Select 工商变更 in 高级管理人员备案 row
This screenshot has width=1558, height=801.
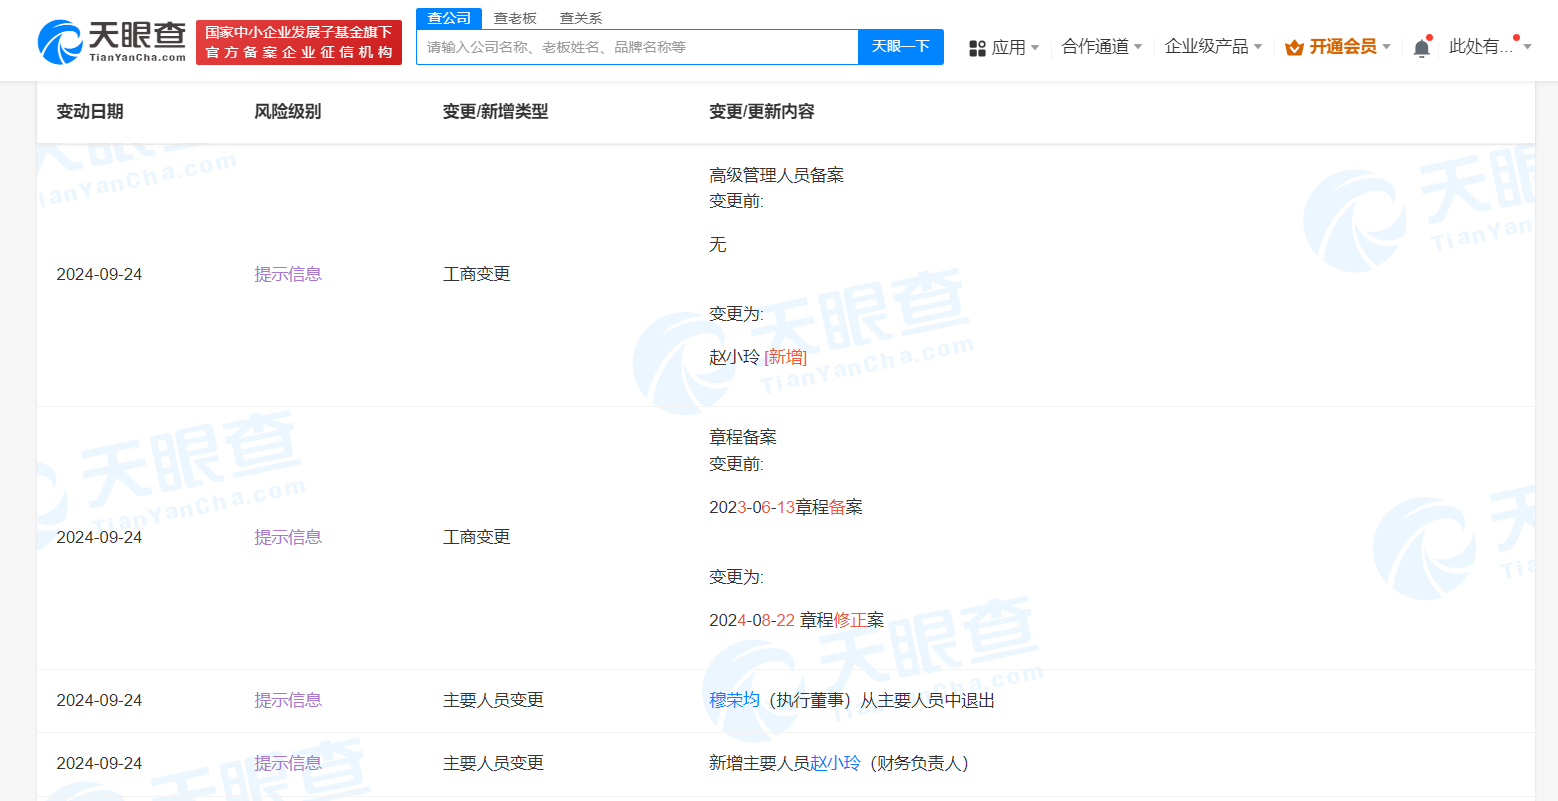(477, 274)
